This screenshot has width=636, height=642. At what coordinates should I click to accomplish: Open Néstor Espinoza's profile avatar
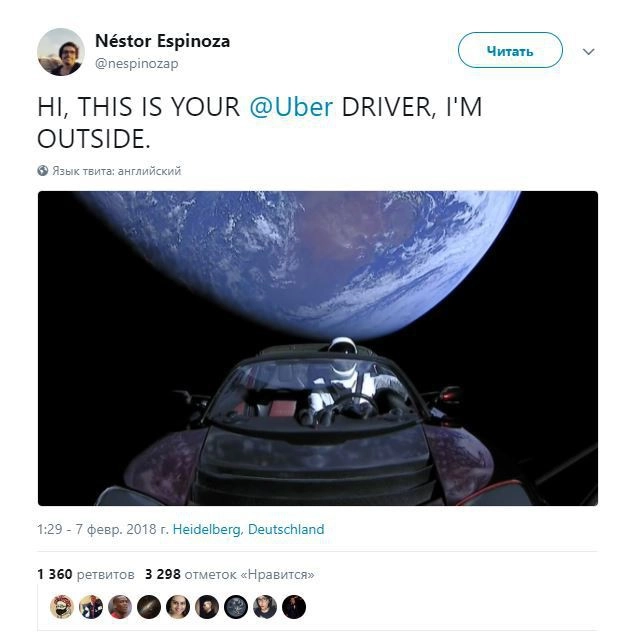pyautogui.click(x=61, y=52)
